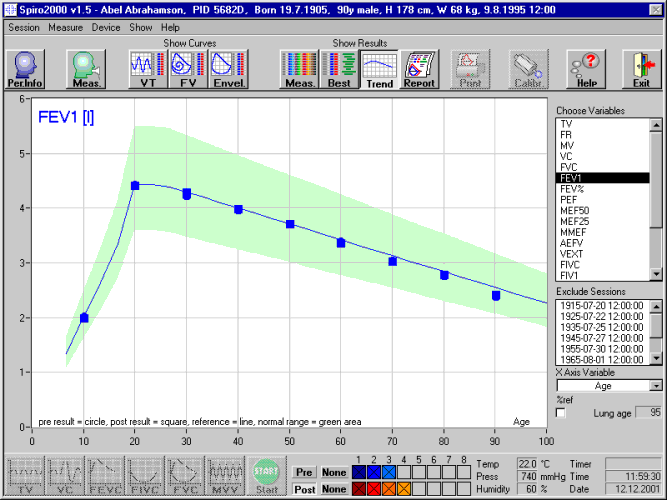Select None for Pre measurements
The height and width of the screenshot is (500, 667).
point(333,472)
